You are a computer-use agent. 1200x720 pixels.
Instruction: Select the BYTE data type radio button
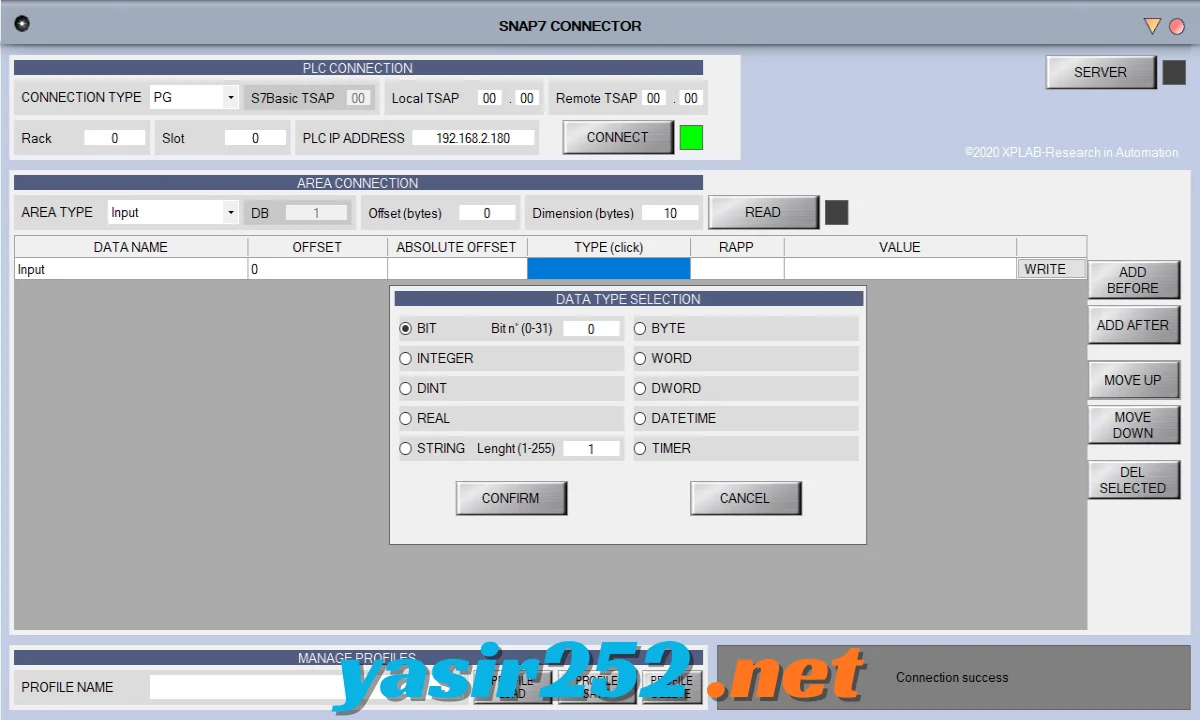point(640,328)
